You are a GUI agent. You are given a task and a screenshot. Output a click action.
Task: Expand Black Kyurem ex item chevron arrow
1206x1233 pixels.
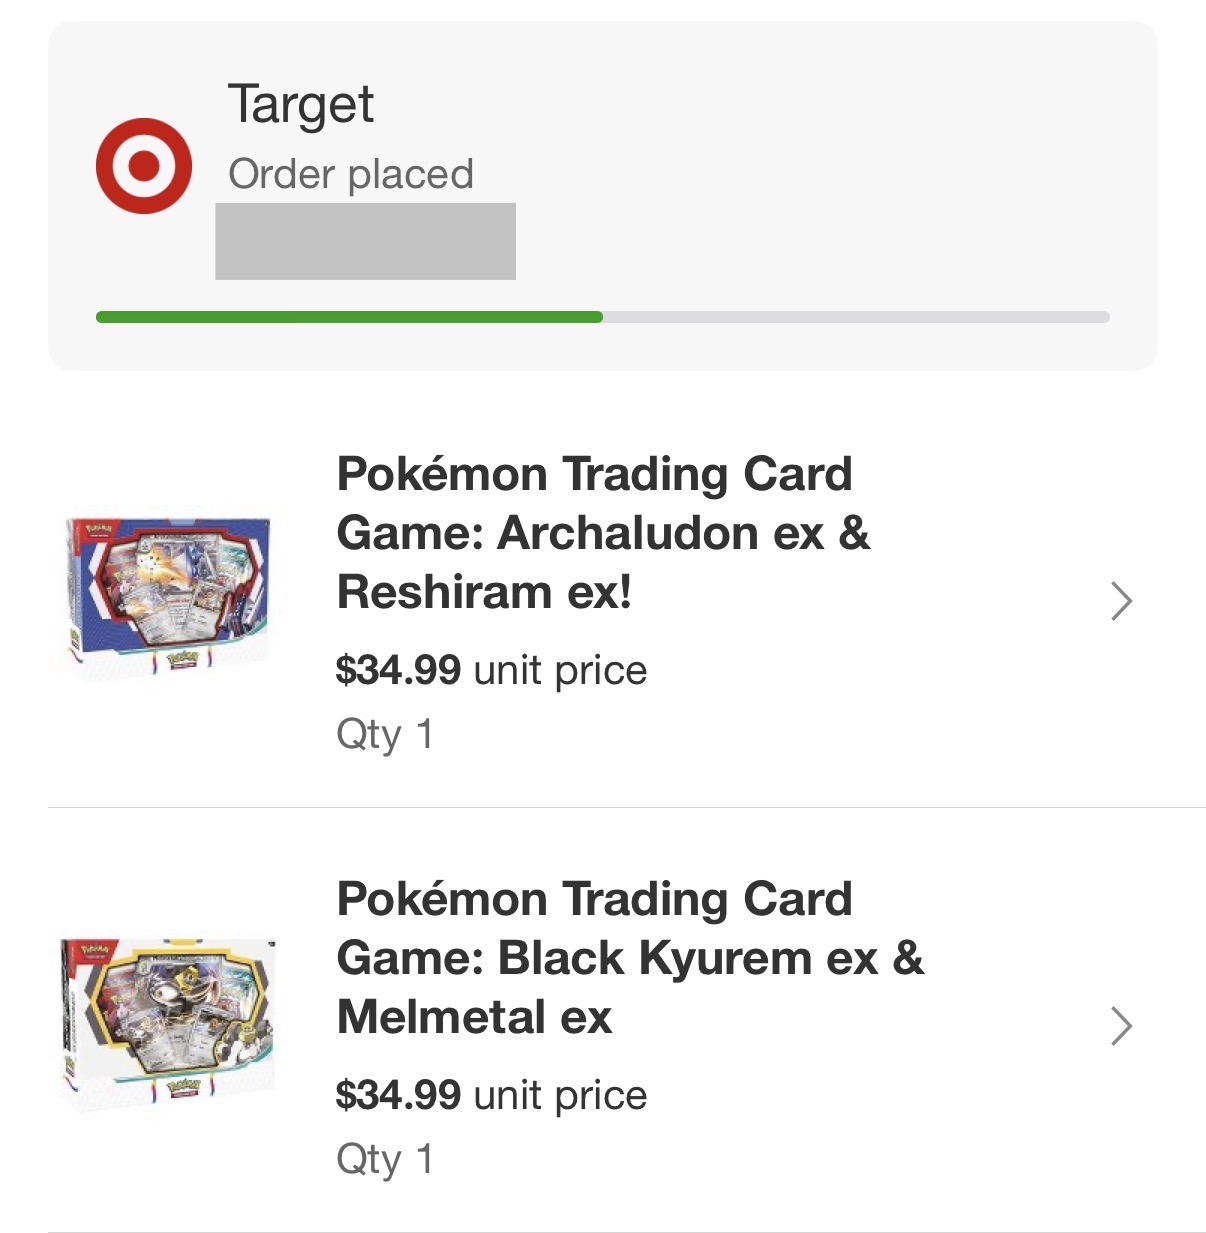1122,1026
